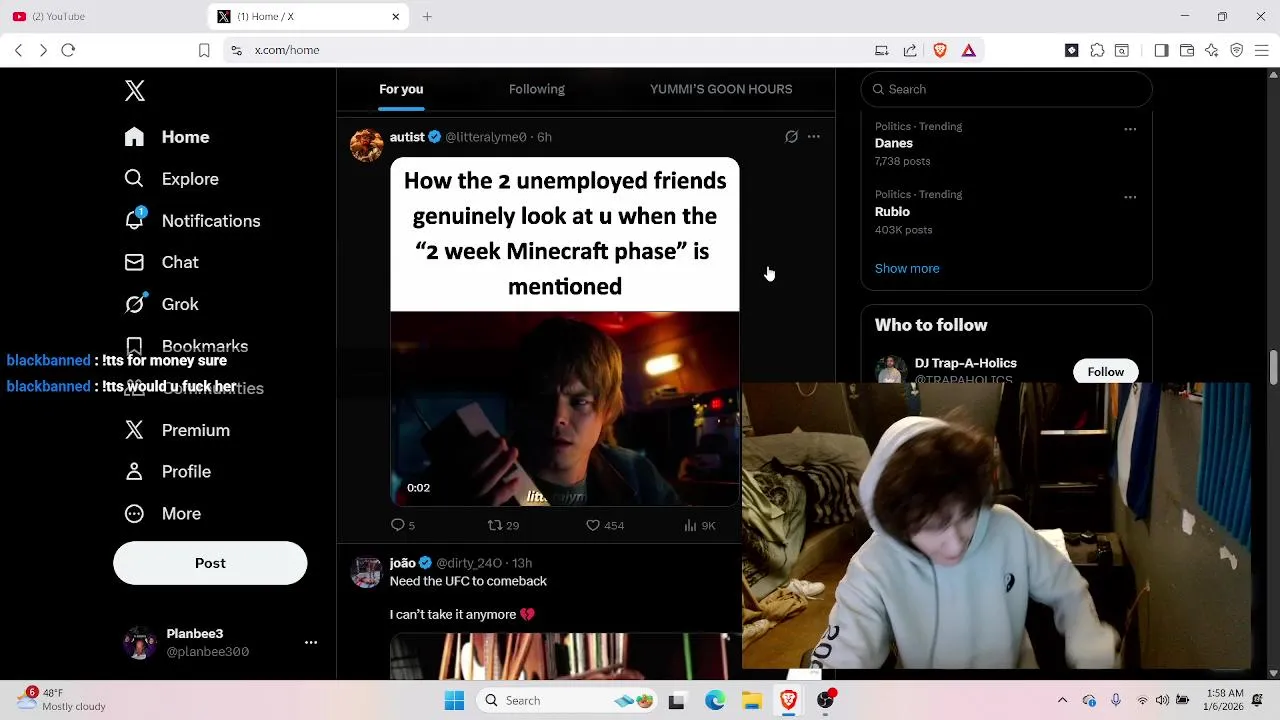Go forward in browser history
The width and height of the screenshot is (1280, 720).
43,50
